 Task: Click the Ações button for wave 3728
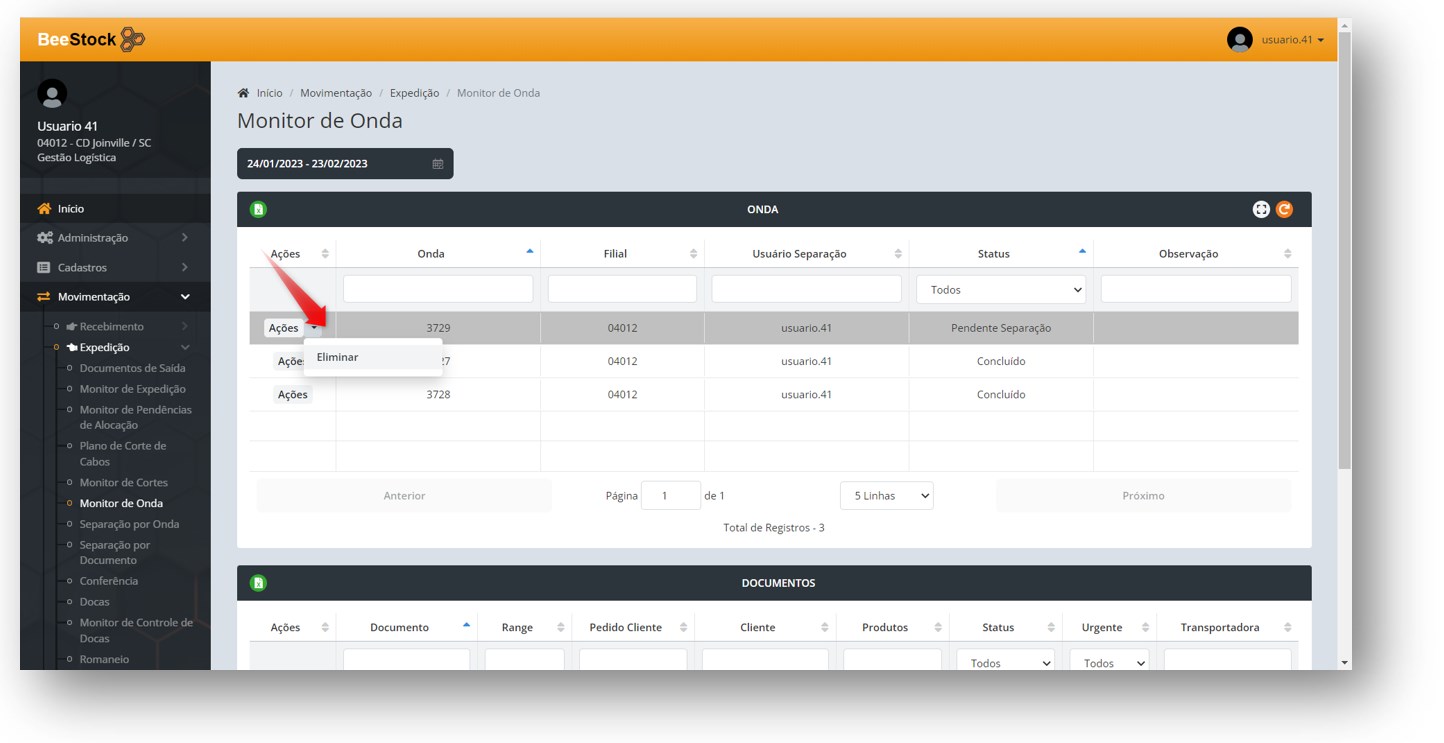tap(292, 395)
